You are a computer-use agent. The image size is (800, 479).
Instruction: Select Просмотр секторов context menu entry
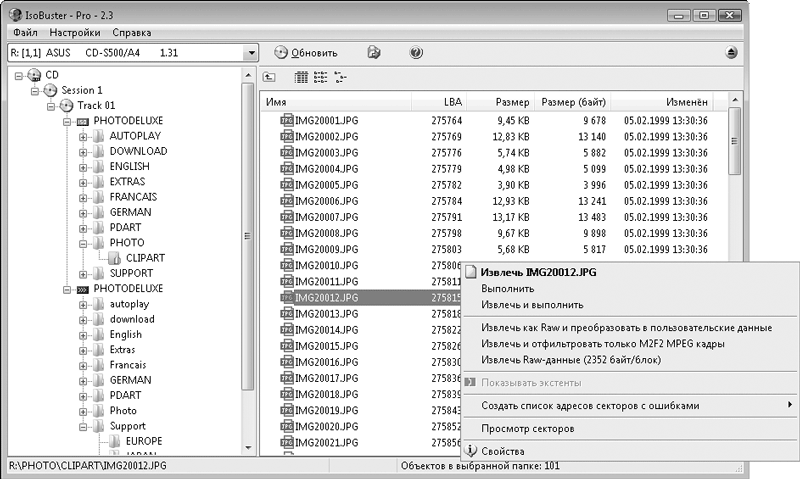(528, 428)
